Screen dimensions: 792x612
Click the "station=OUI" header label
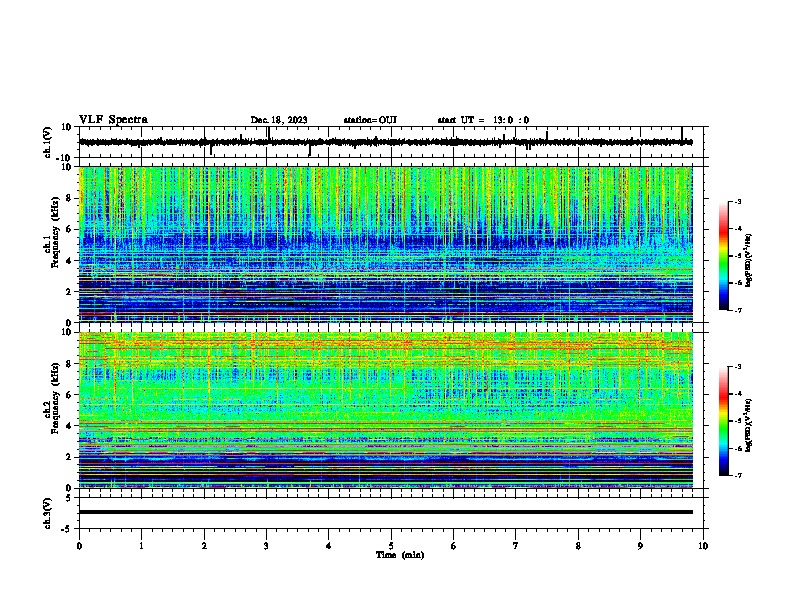(x=370, y=120)
